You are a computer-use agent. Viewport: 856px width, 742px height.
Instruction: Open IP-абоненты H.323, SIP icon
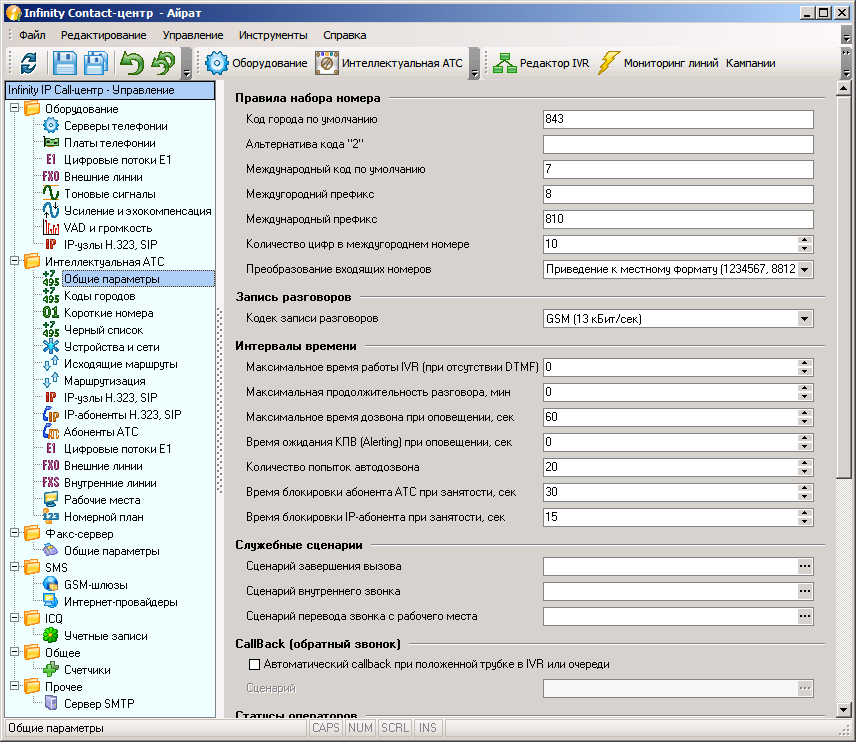coord(51,414)
